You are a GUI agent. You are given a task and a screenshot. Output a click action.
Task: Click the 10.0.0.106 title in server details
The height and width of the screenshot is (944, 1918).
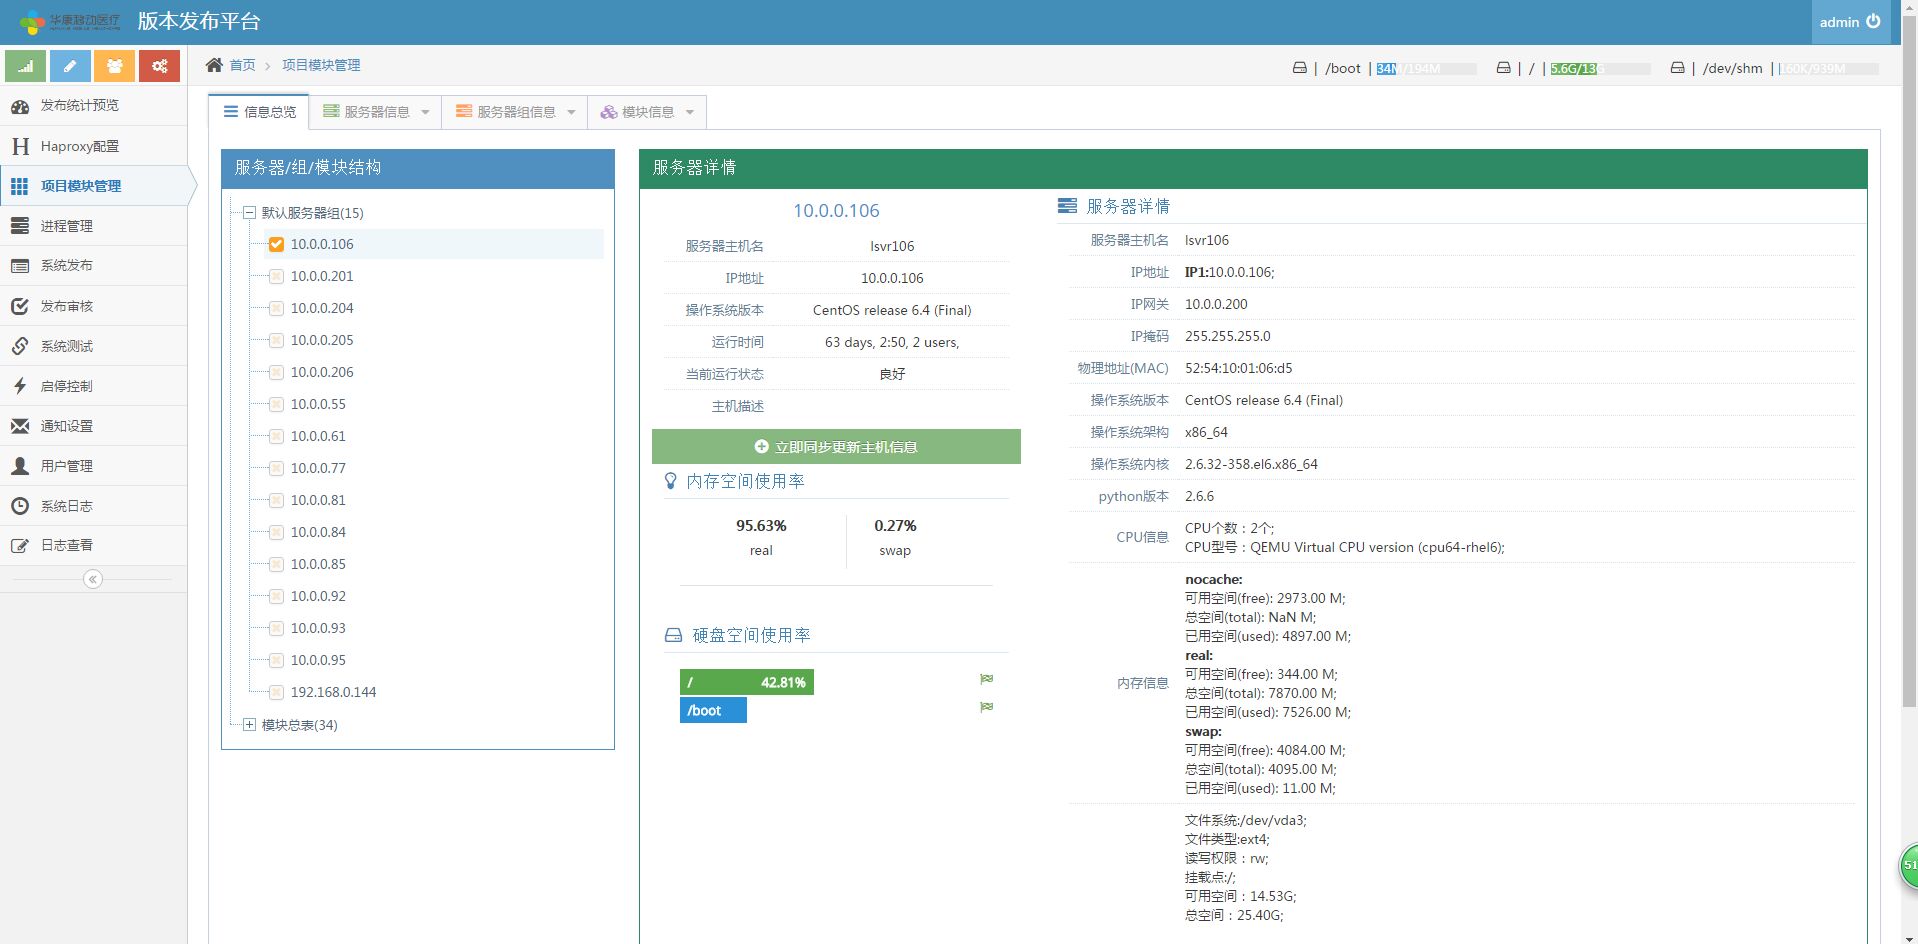point(836,211)
